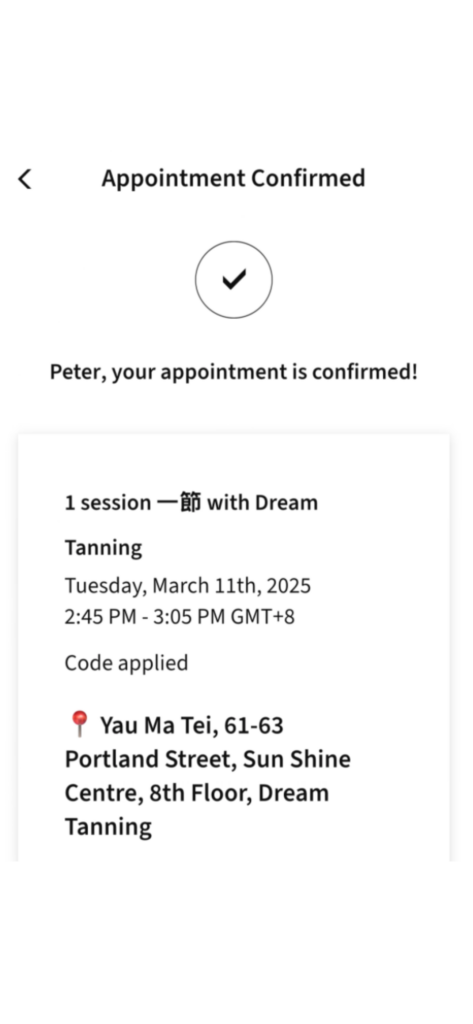The width and height of the screenshot is (473, 1024).
Task: Go back using the left chevron arrow
Action: [x=25, y=178]
